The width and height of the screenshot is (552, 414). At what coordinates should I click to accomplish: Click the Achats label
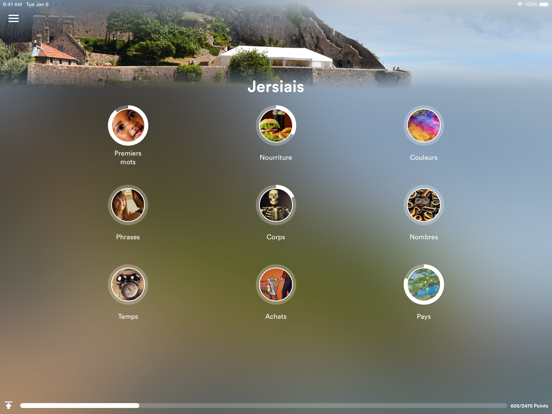point(276,316)
